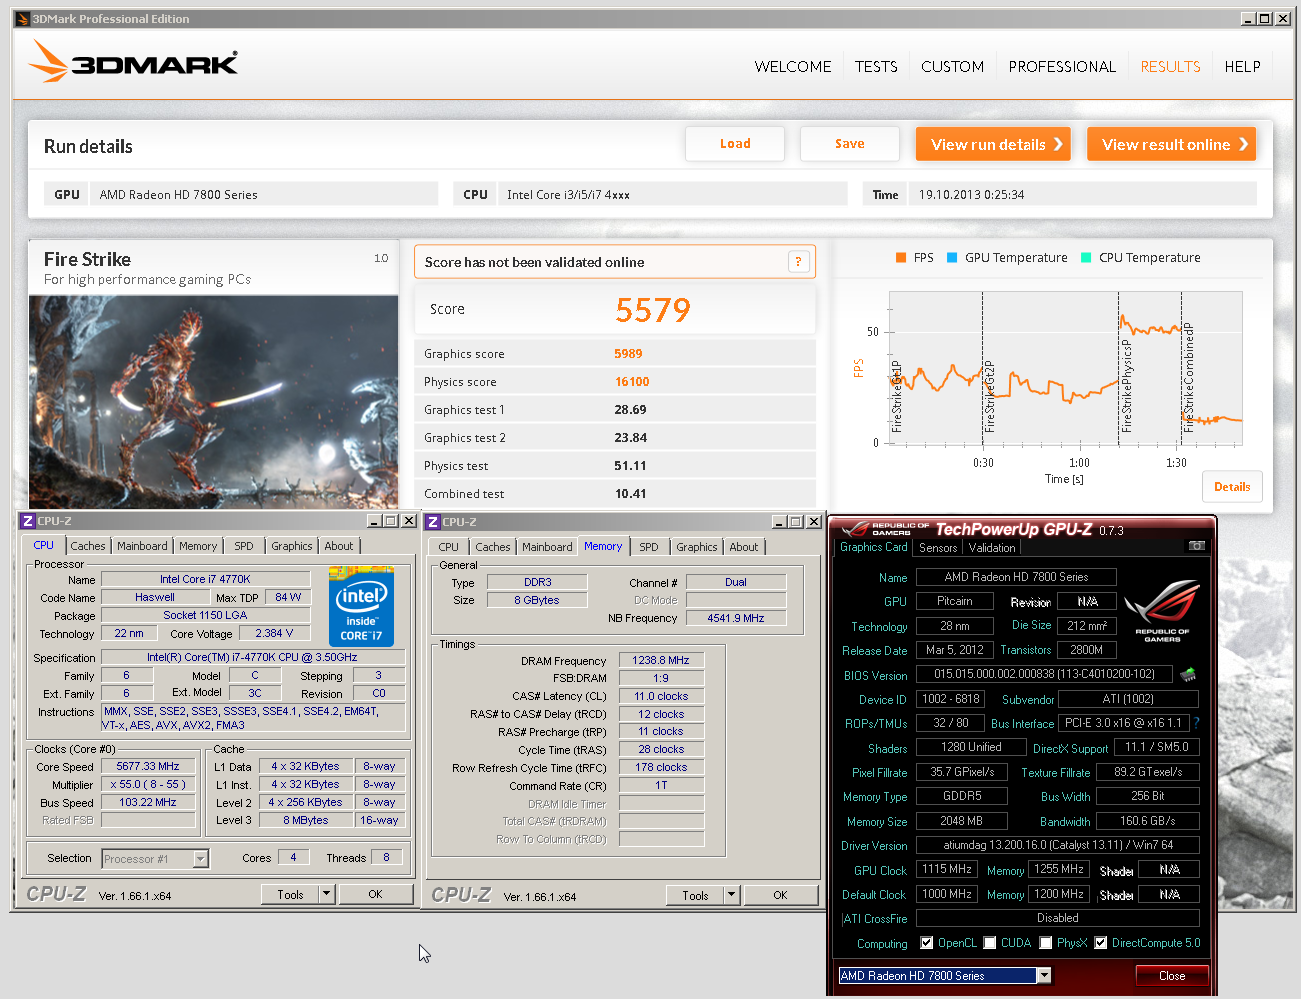The width and height of the screenshot is (1301, 999).
Task: Toggle the DirectCompute 5.0 checkbox
Action: tap(1101, 943)
